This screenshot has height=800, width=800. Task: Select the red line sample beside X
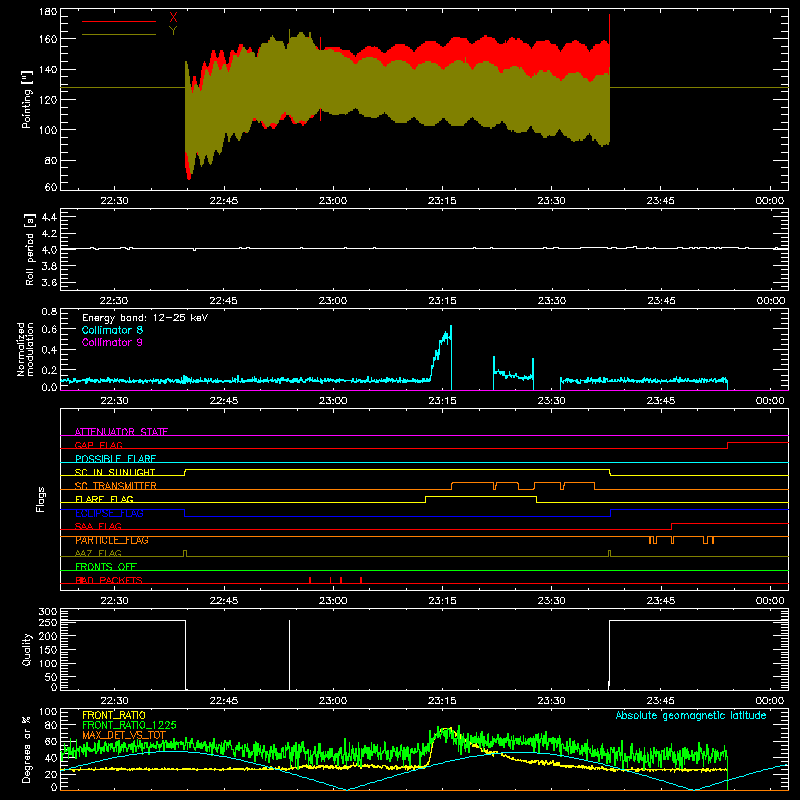[x=119, y=21]
